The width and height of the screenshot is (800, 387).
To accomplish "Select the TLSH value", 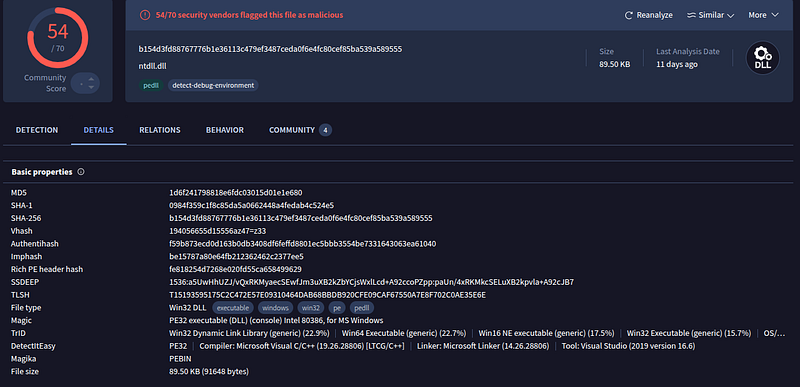I will (328, 295).
